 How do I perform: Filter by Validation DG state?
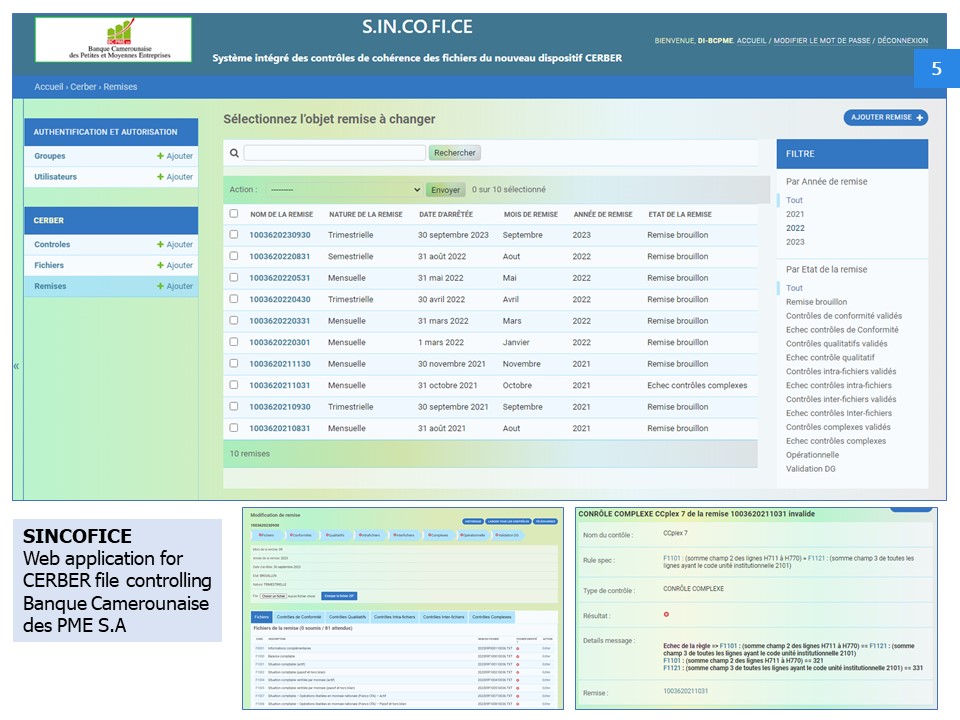coord(811,469)
